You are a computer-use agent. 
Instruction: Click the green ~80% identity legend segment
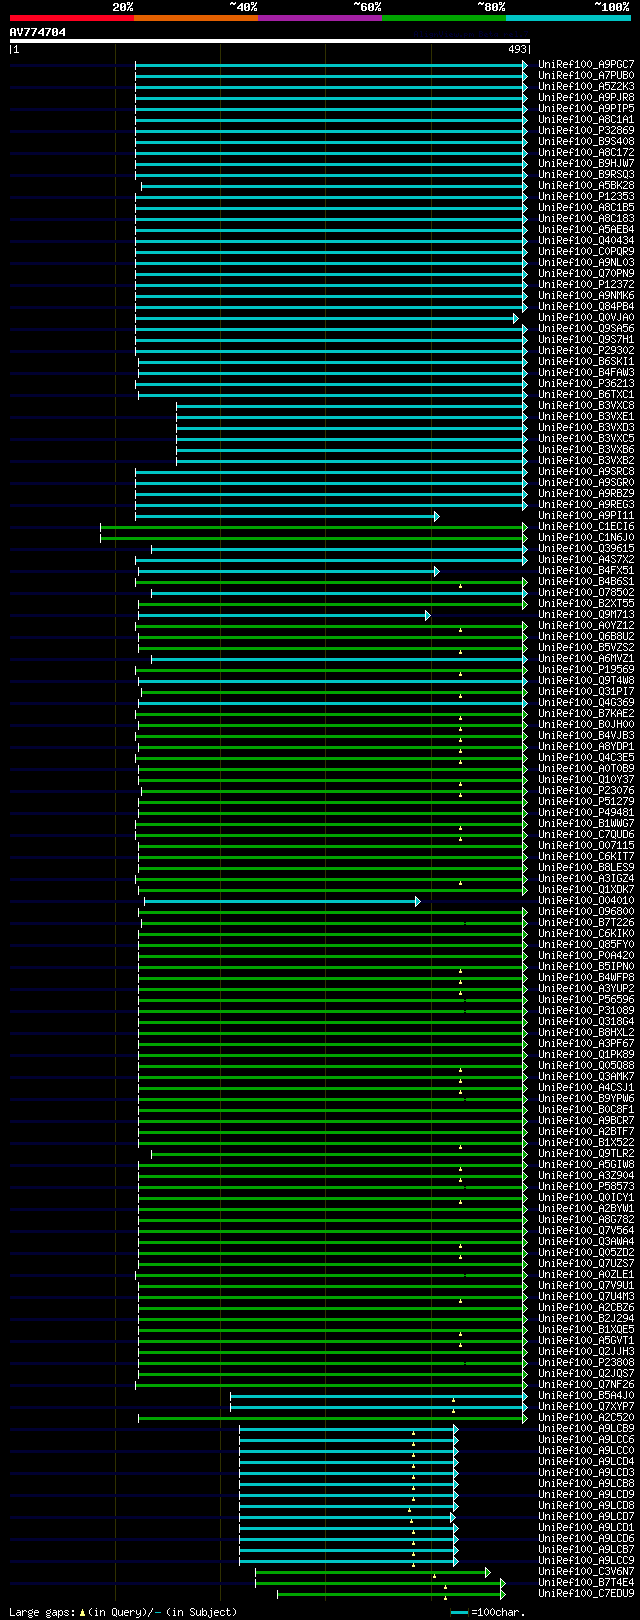click(443, 18)
